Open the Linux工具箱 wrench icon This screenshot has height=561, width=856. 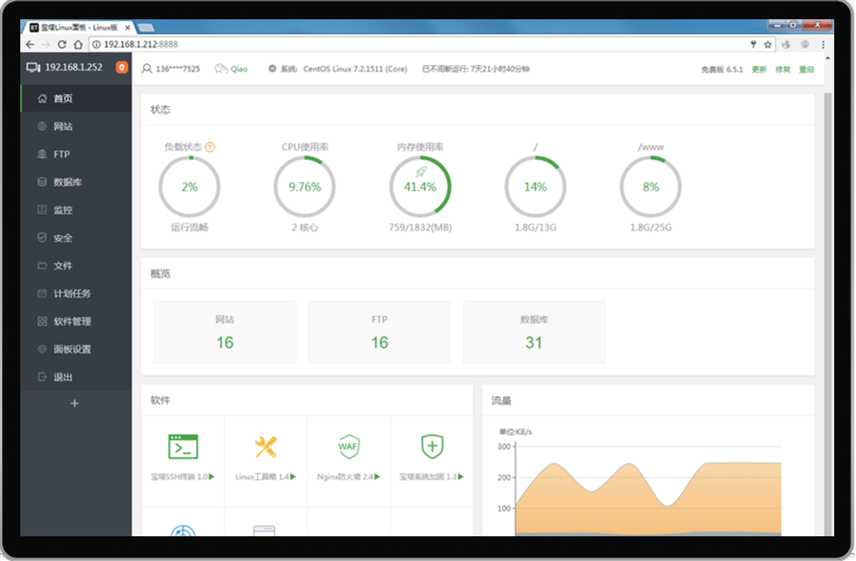(x=266, y=446)
